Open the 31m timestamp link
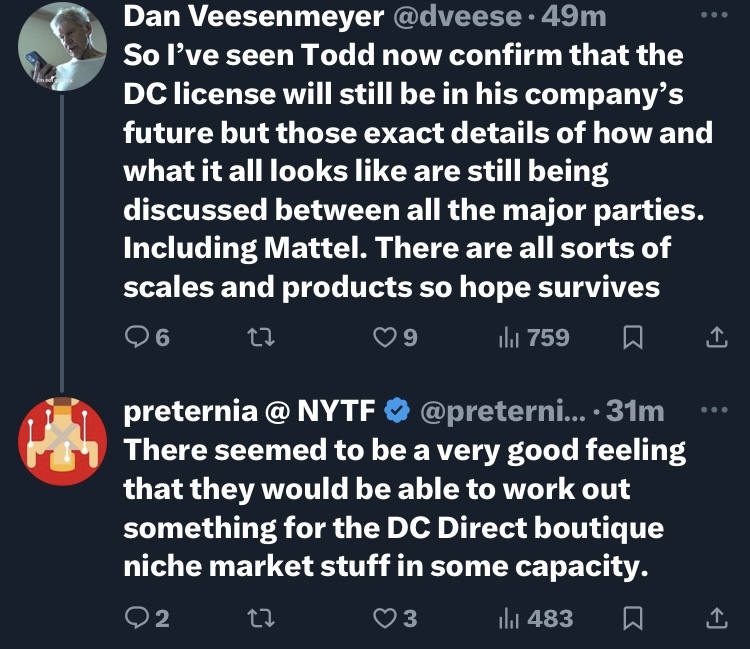The height and width of the screenshot is (649, 750). click(635, 410)
